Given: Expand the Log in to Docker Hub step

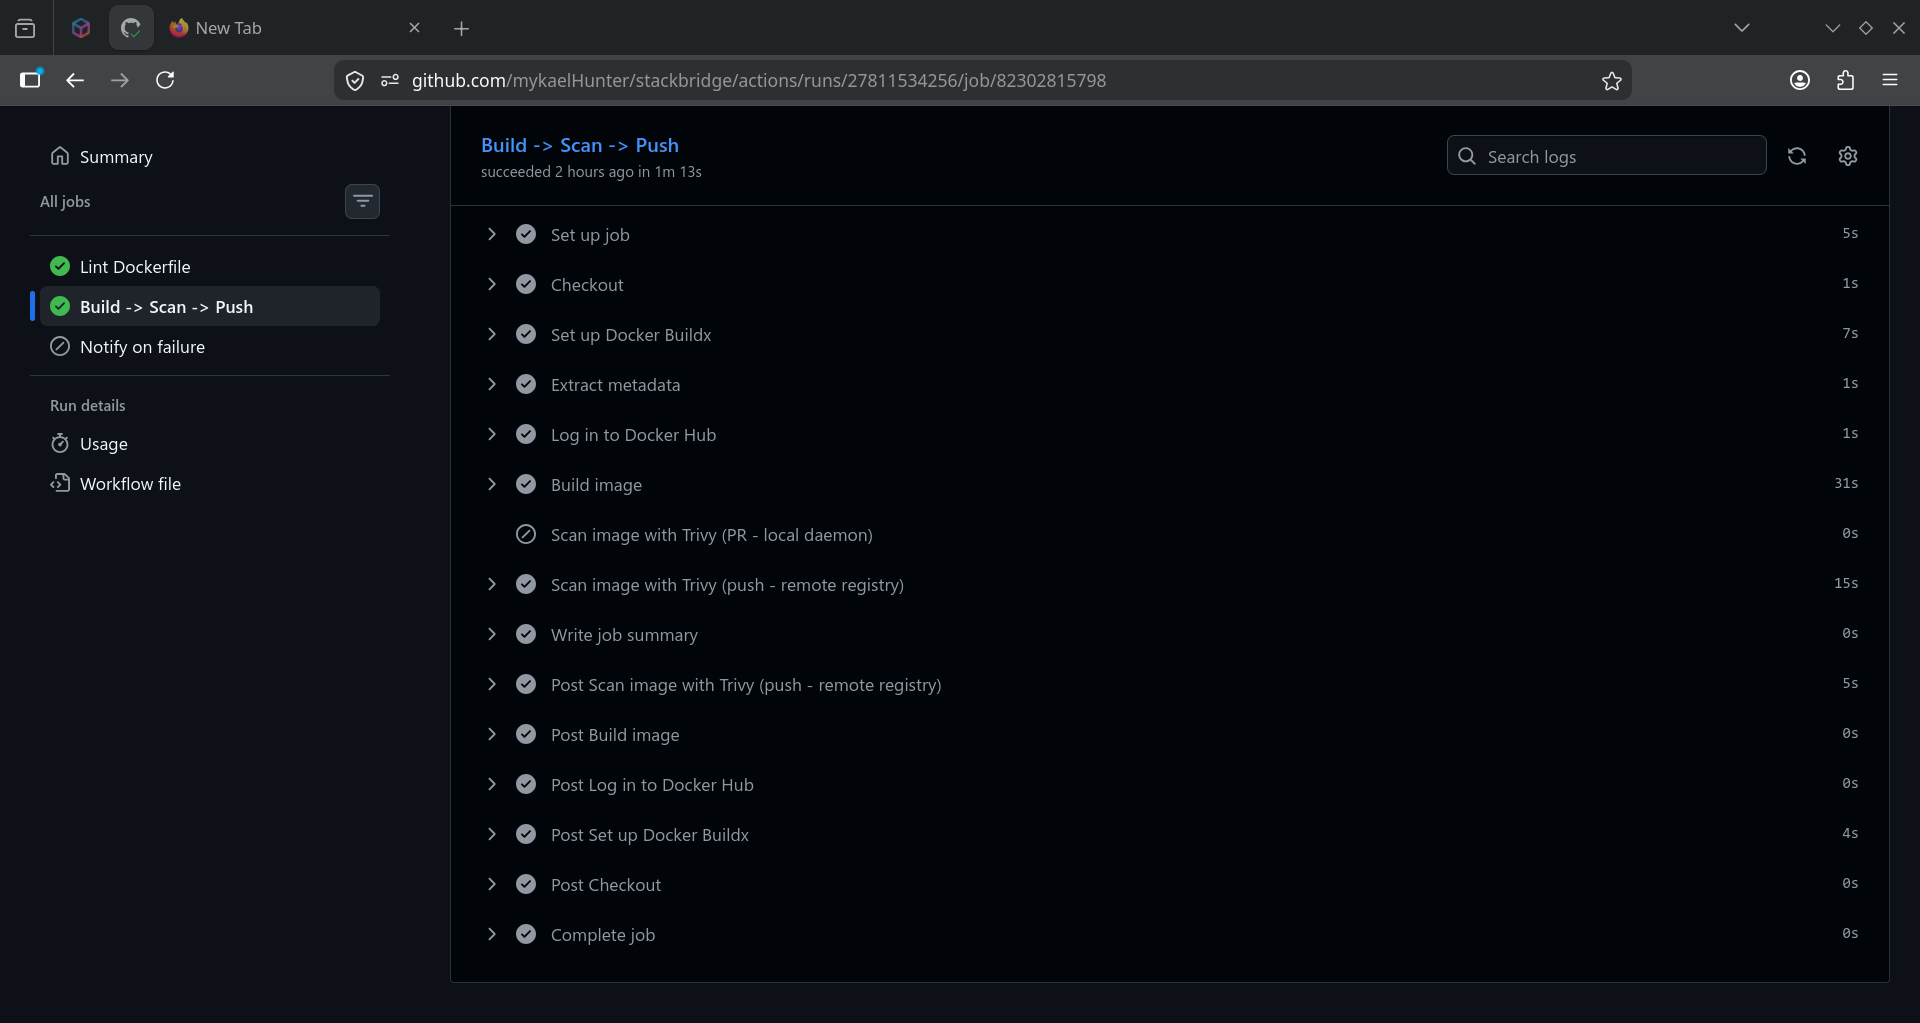Looking at the screenshot, I should (1169, 435).
